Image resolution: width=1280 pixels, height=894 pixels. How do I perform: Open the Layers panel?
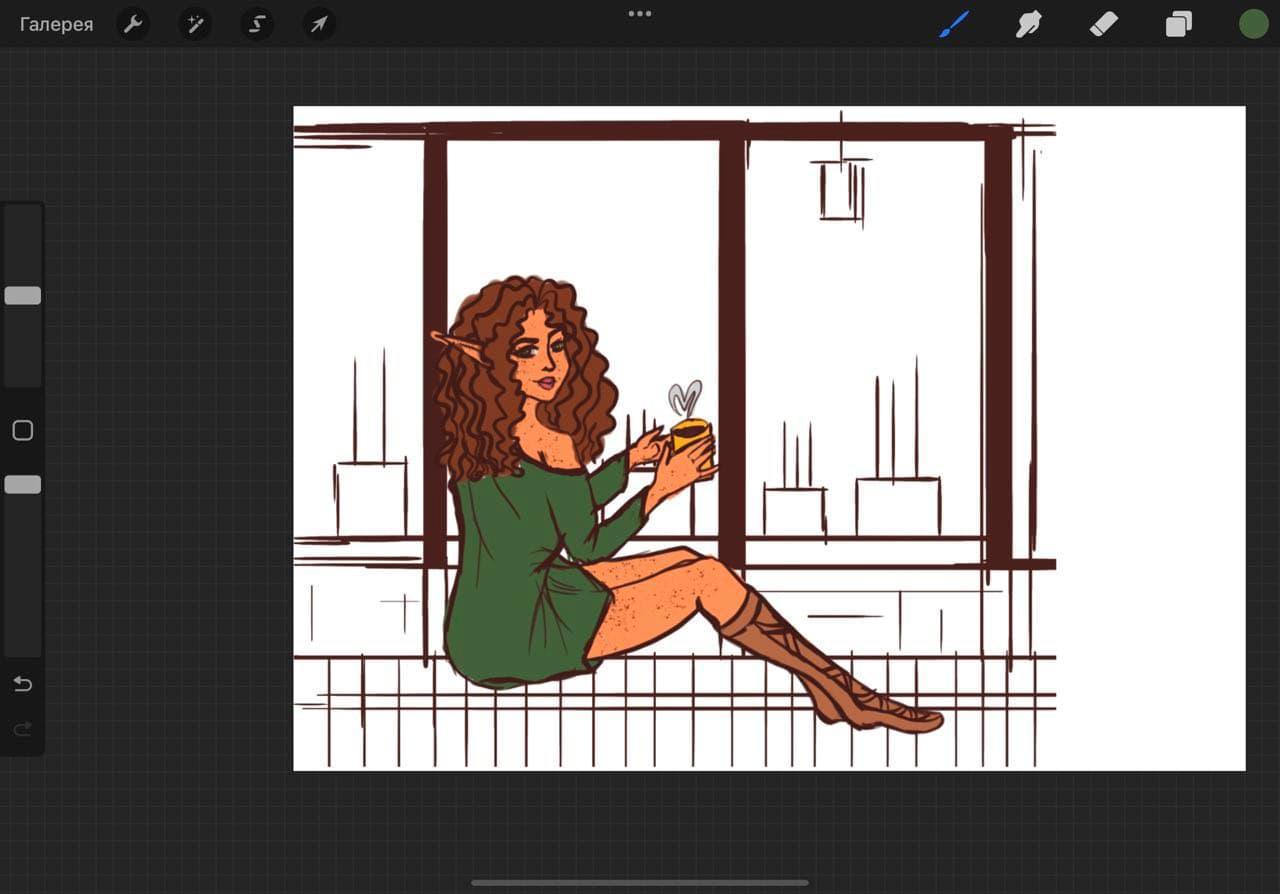1179,25
